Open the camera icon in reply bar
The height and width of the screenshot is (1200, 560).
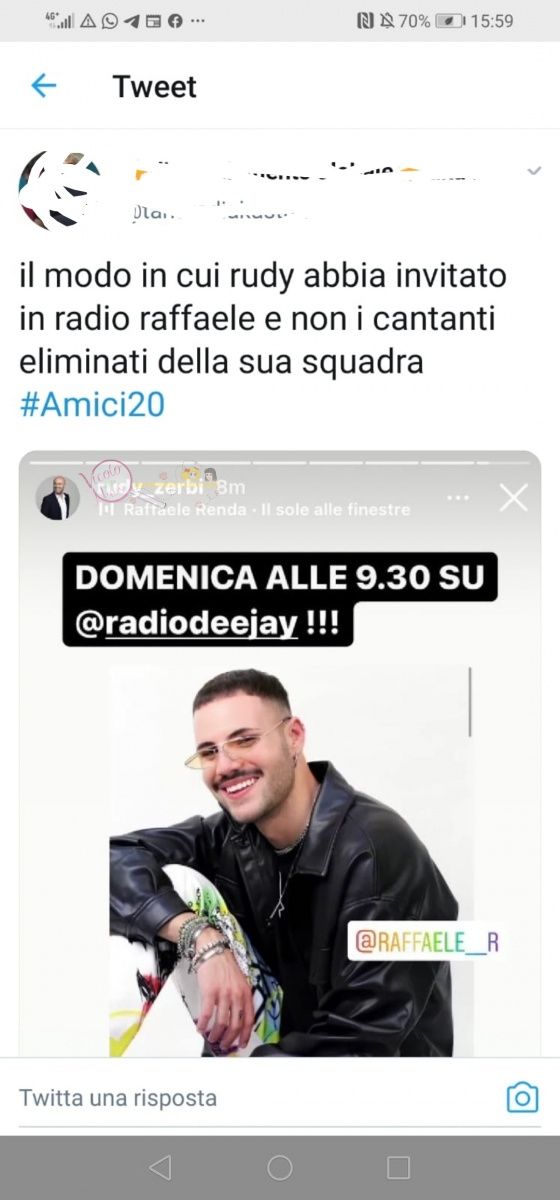click(522, 1097)
